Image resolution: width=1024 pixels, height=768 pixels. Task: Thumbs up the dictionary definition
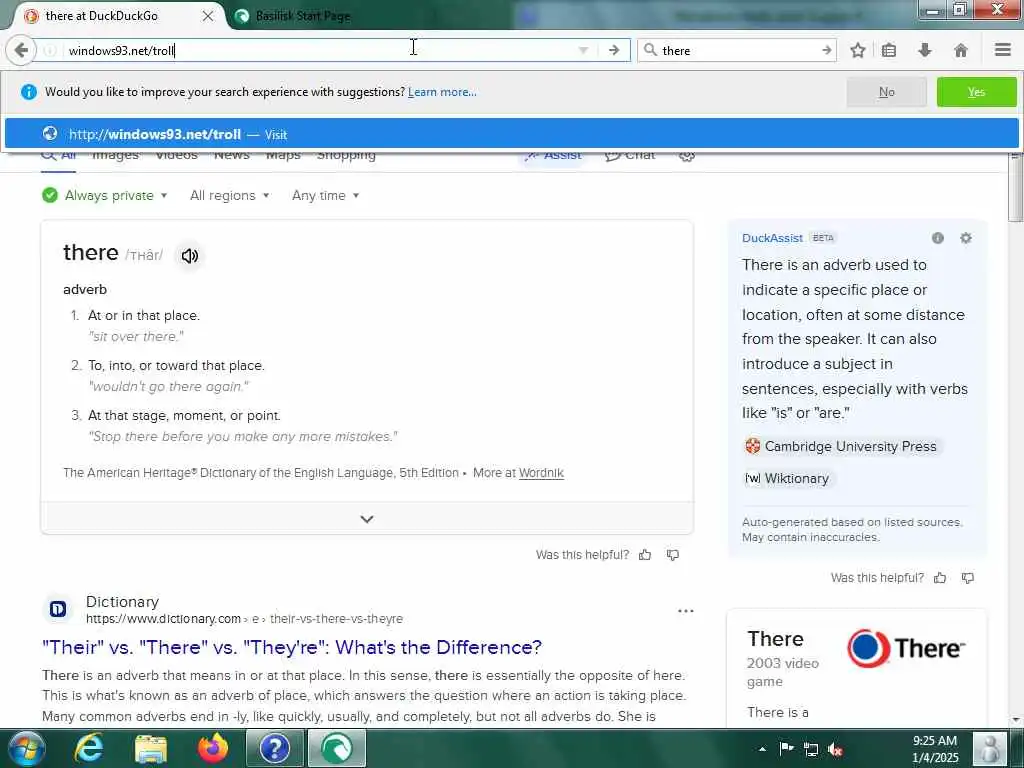point(645,555)
